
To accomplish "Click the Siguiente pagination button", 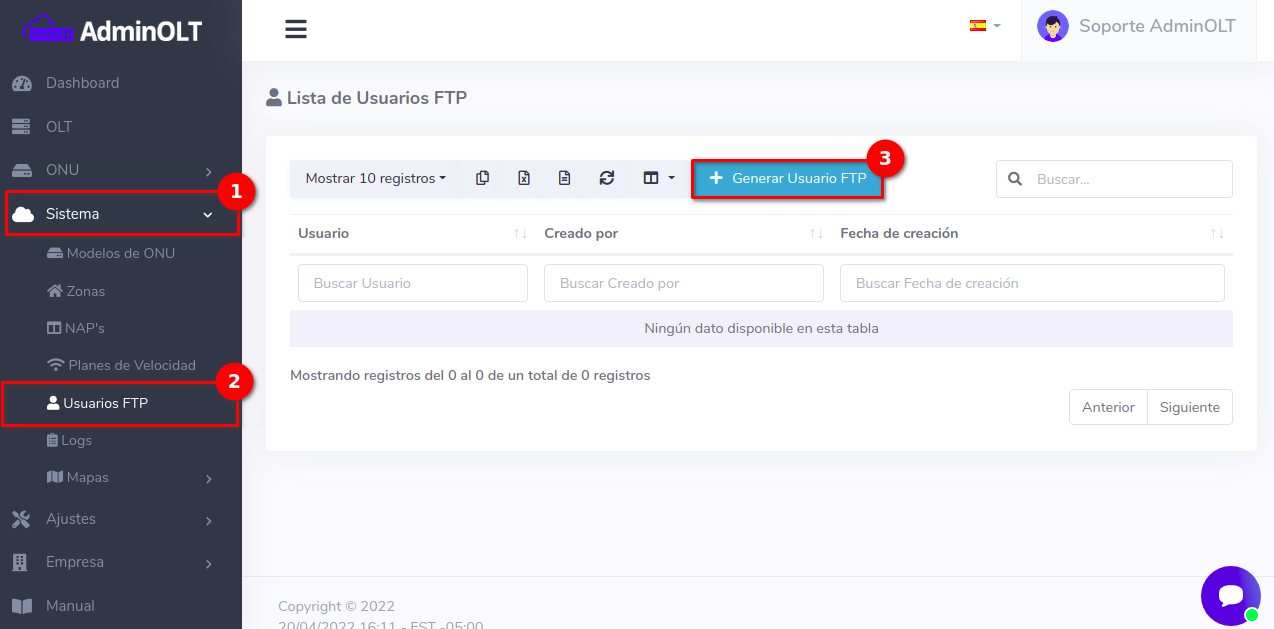I will [1189, 407].
